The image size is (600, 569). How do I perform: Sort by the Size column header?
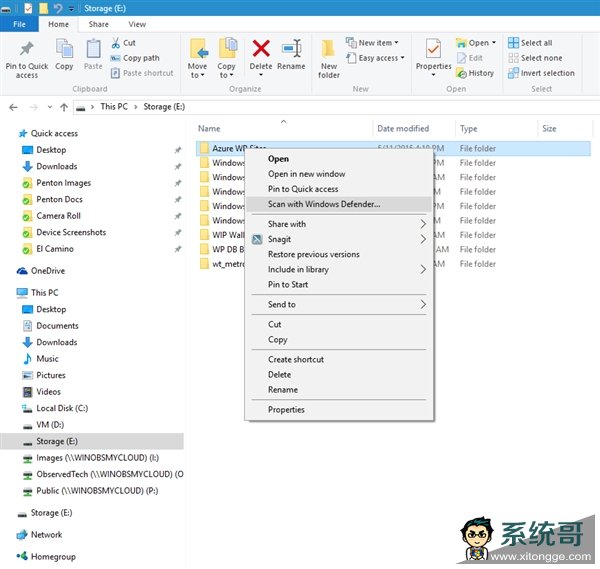coord(549,129)
